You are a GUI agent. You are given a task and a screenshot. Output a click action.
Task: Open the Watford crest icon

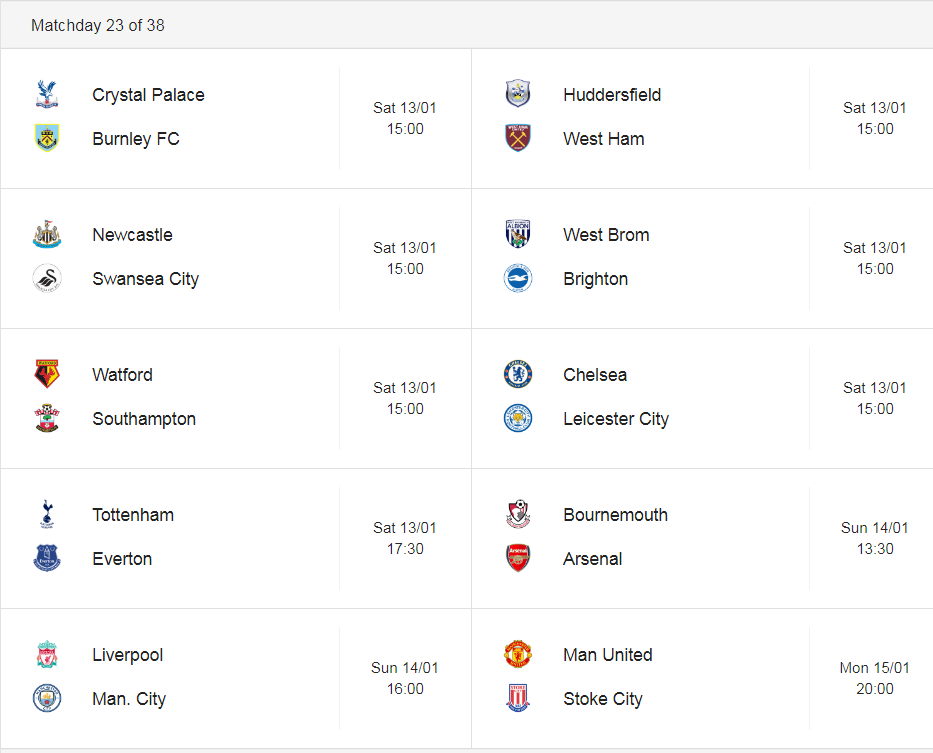pos(47,374)
